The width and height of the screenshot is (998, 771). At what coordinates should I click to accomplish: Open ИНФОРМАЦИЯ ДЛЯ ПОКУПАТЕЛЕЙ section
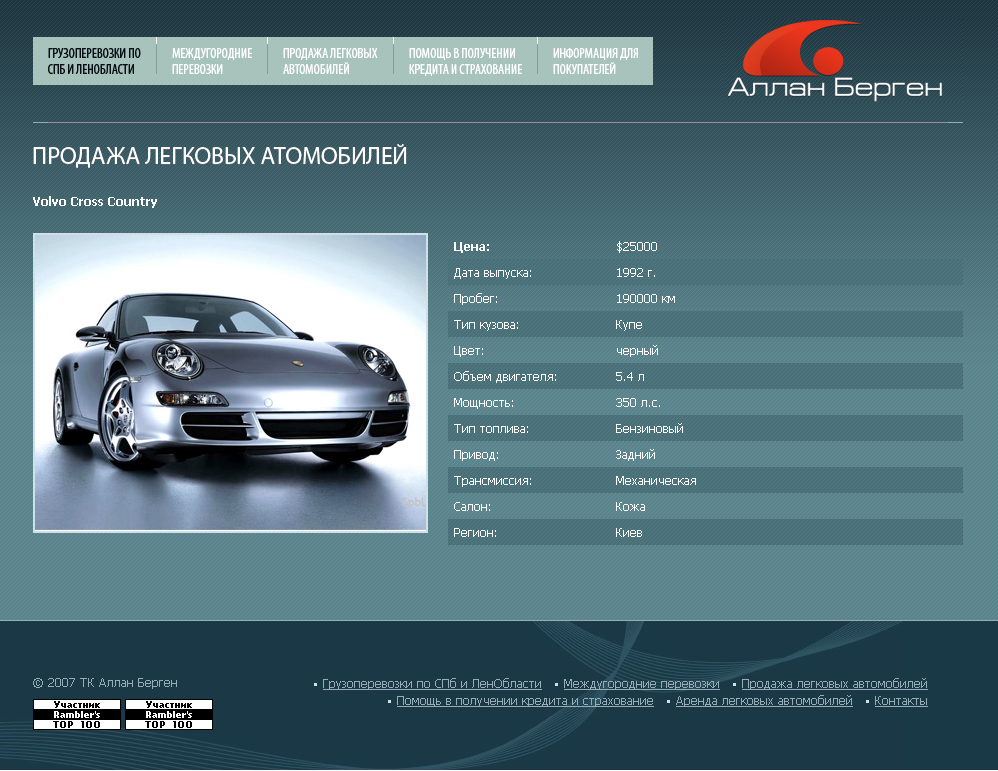[x=594, y=61]
